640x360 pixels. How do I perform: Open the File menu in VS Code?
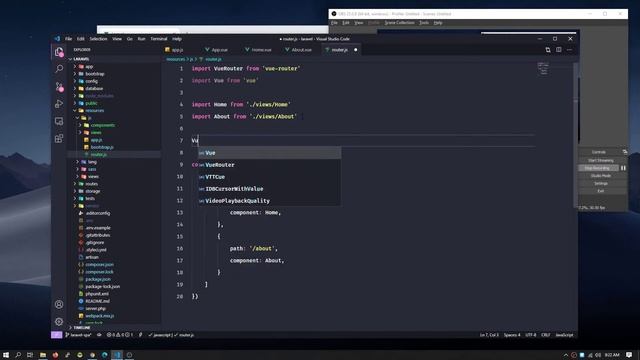coord(69,39)
